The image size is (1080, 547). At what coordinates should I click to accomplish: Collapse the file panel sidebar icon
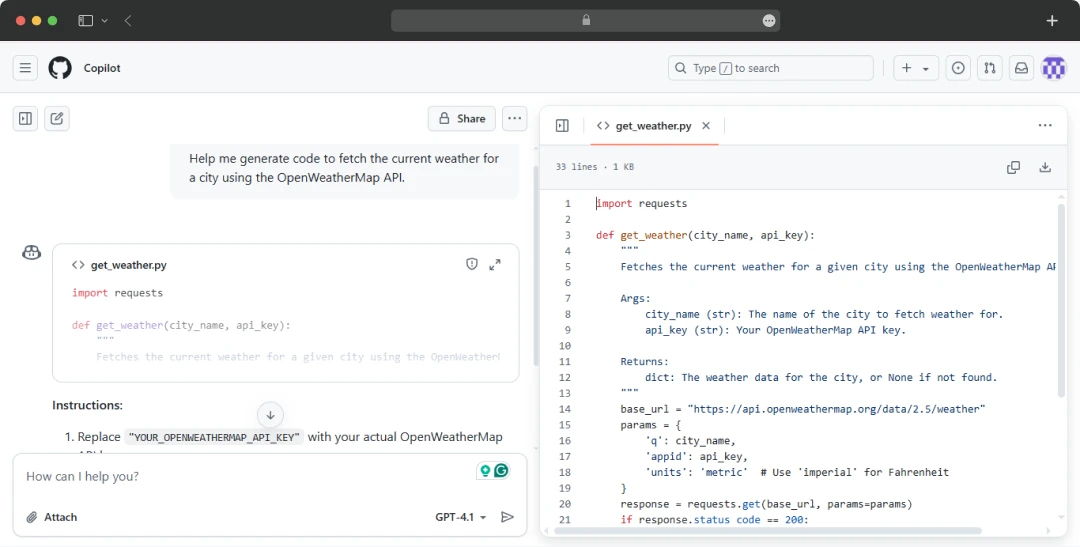pyautogui.click(x=562, y=125)
